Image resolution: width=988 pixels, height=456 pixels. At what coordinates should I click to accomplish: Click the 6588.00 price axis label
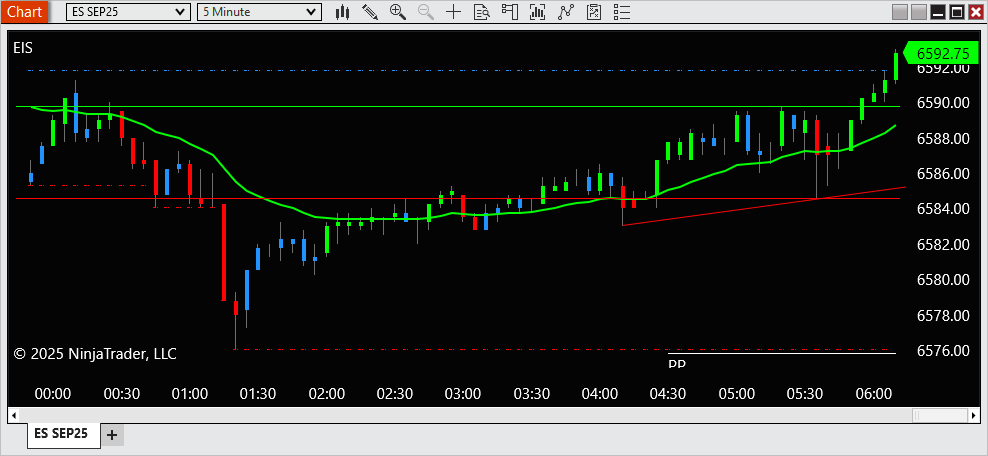tap(943, 138)
